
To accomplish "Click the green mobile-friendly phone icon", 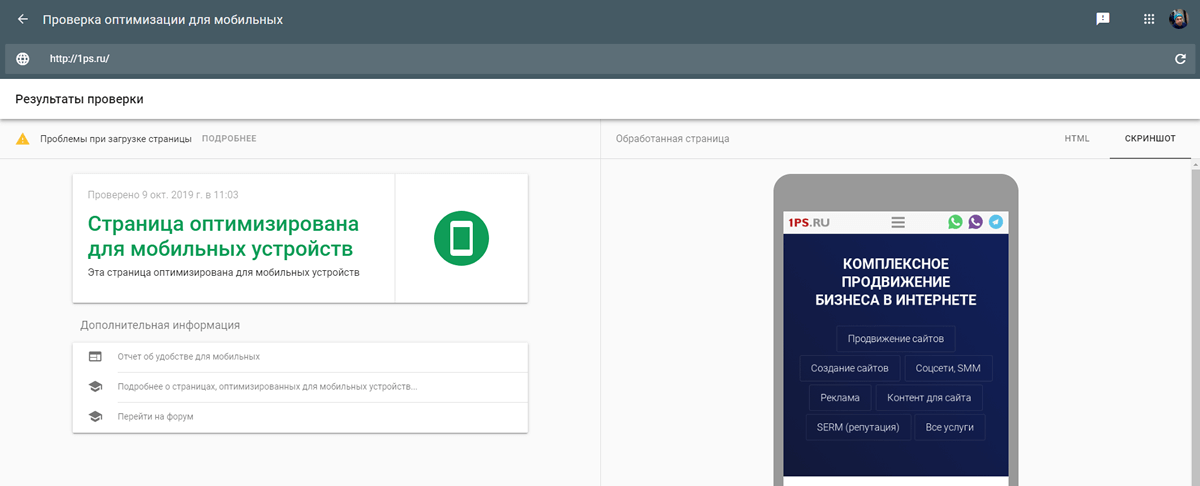I will [461, 238].
